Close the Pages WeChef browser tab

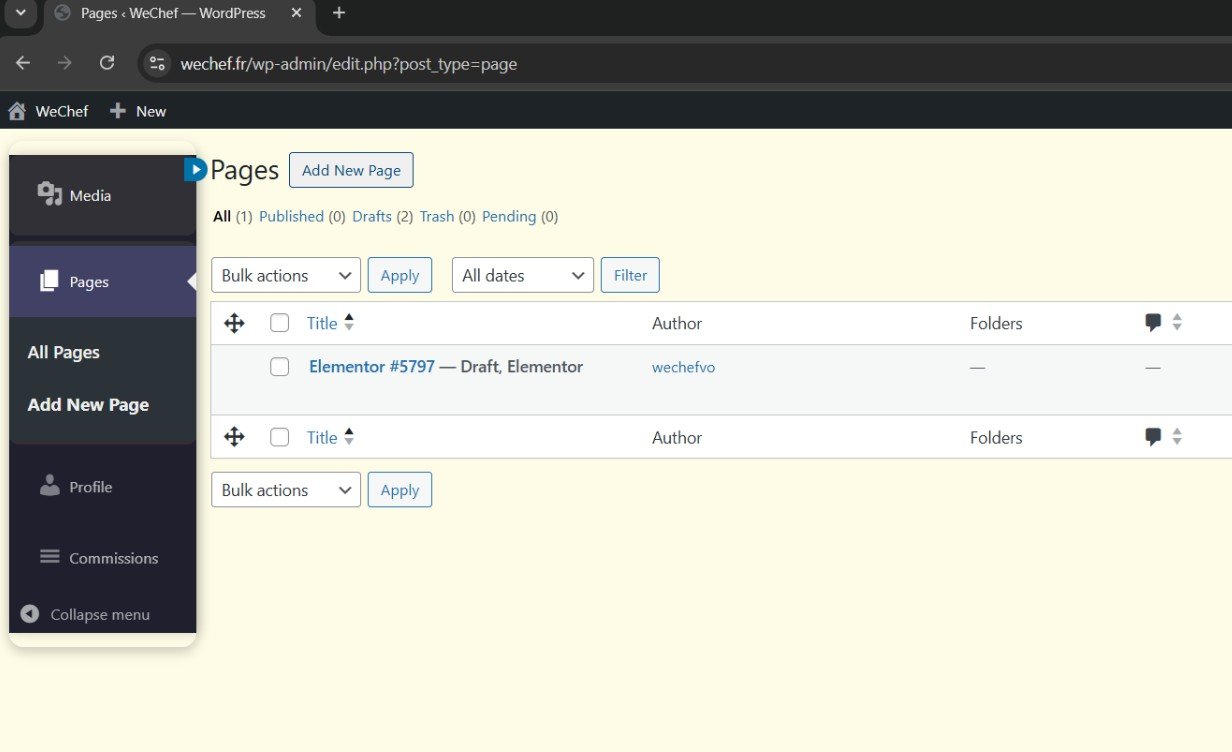tap(296, 13)
